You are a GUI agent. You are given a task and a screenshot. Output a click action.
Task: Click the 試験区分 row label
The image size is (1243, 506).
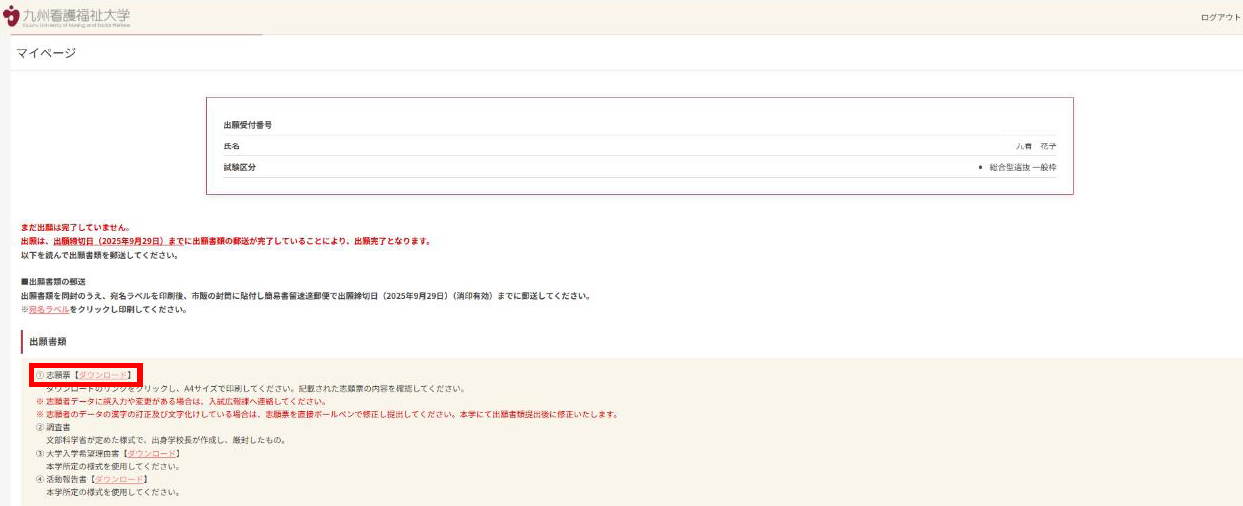239,167
